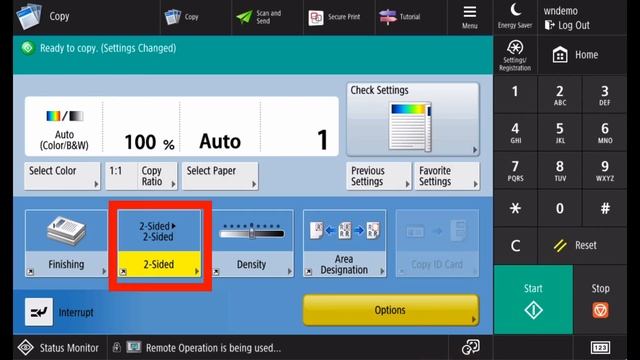
Task: Open Select Paper options
Action: 220,176
